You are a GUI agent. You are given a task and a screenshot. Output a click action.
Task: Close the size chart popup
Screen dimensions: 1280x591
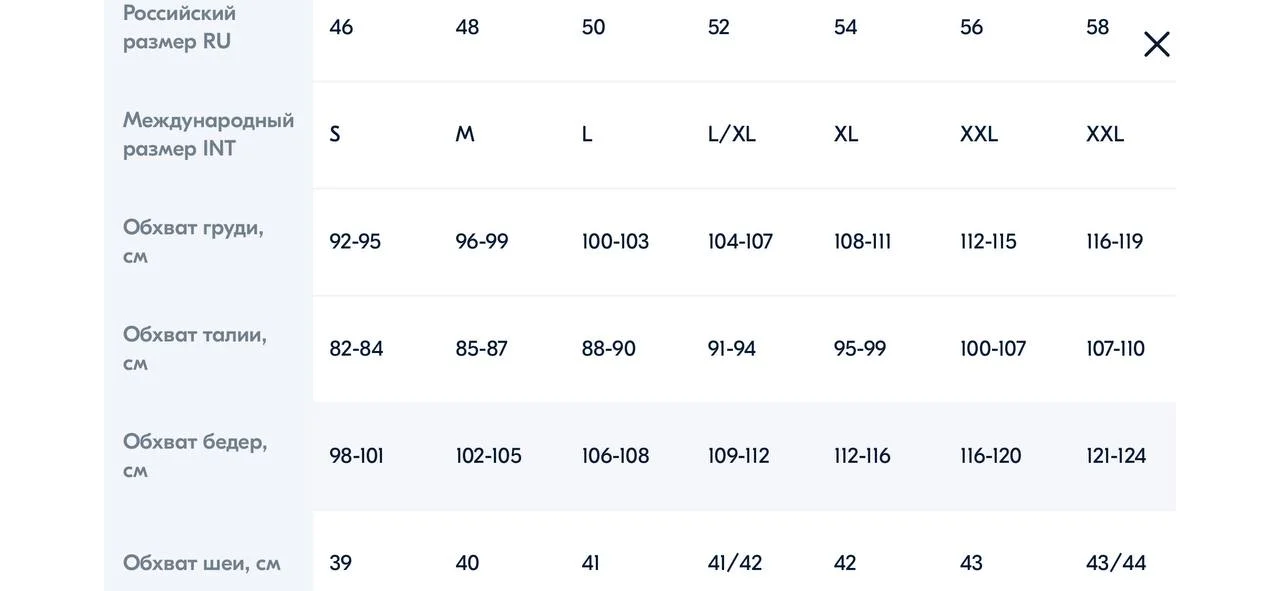[1157, 44]
